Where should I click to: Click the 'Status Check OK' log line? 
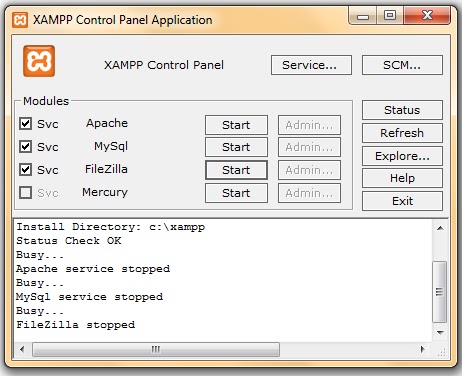click(x=69, y=241)
